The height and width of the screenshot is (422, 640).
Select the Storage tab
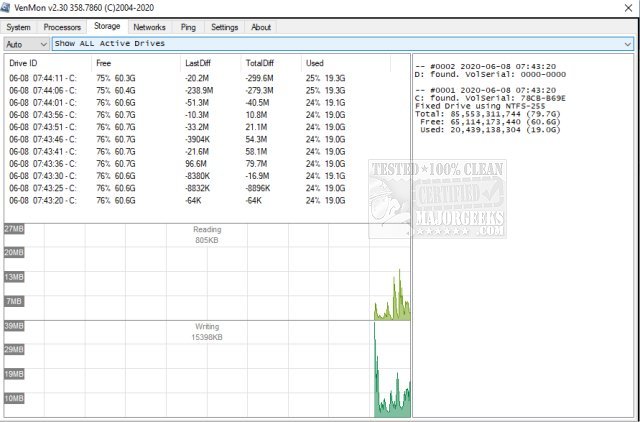[107, 26]
